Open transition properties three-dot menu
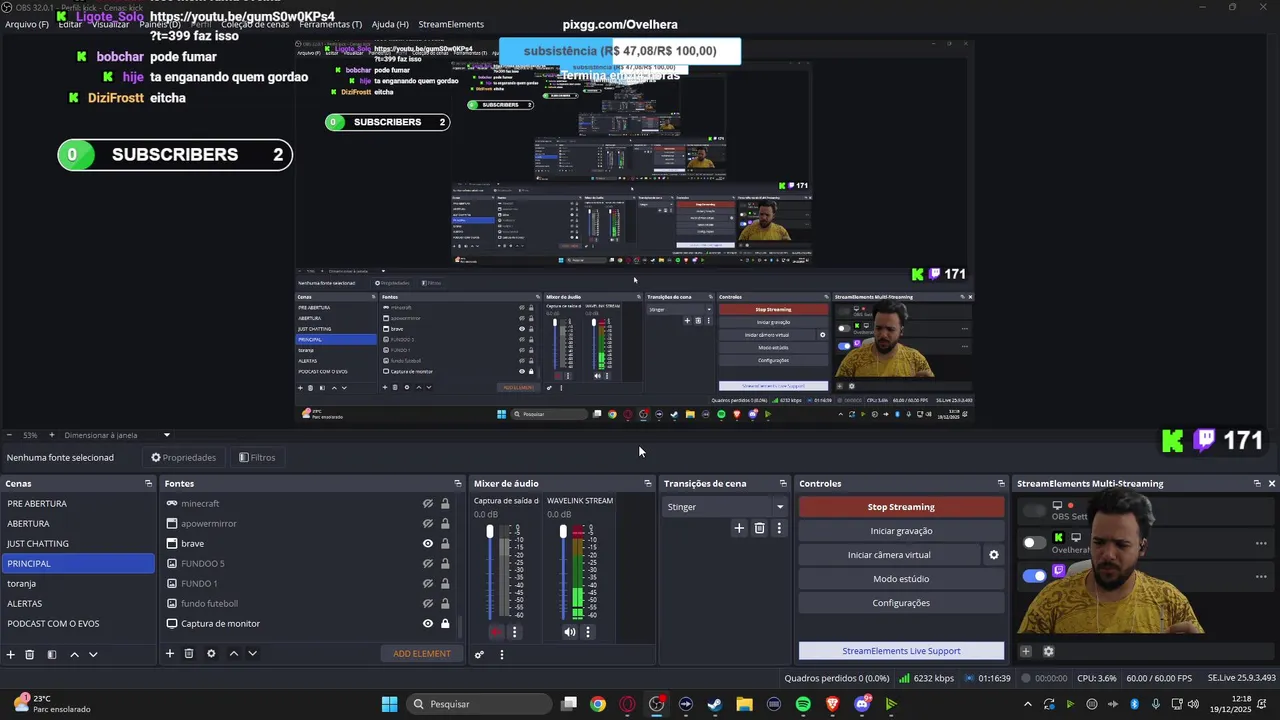Image resolution: width=1280 pixels, height=720 pixels. (779, 528)
